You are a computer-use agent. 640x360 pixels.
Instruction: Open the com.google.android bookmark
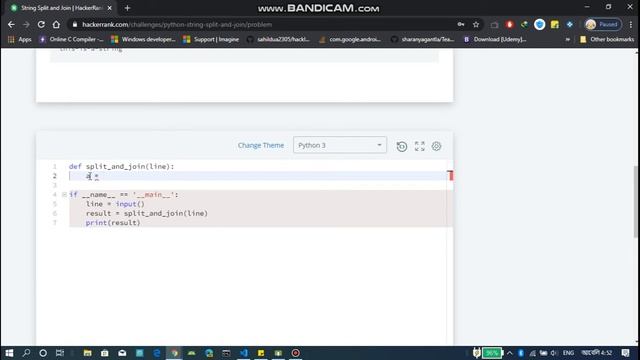(351, 39)
